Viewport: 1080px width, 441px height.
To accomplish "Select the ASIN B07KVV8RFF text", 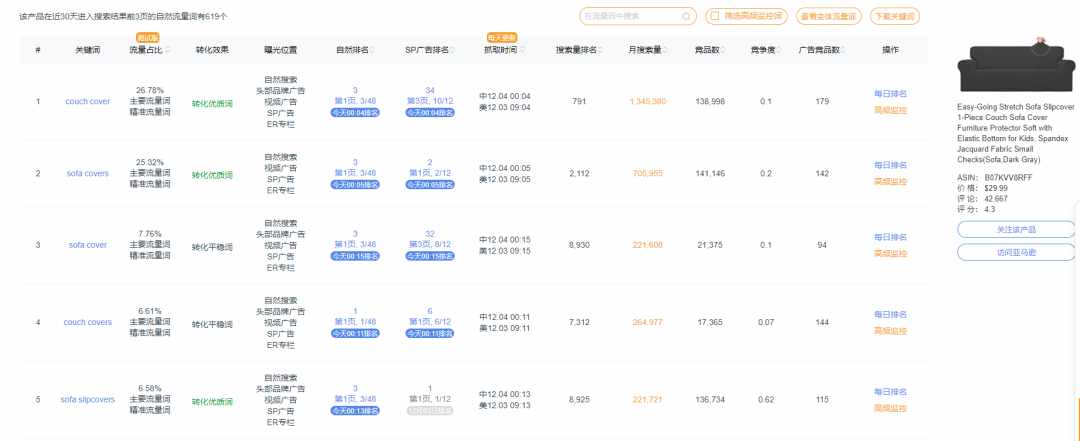I will point(1008,177).
